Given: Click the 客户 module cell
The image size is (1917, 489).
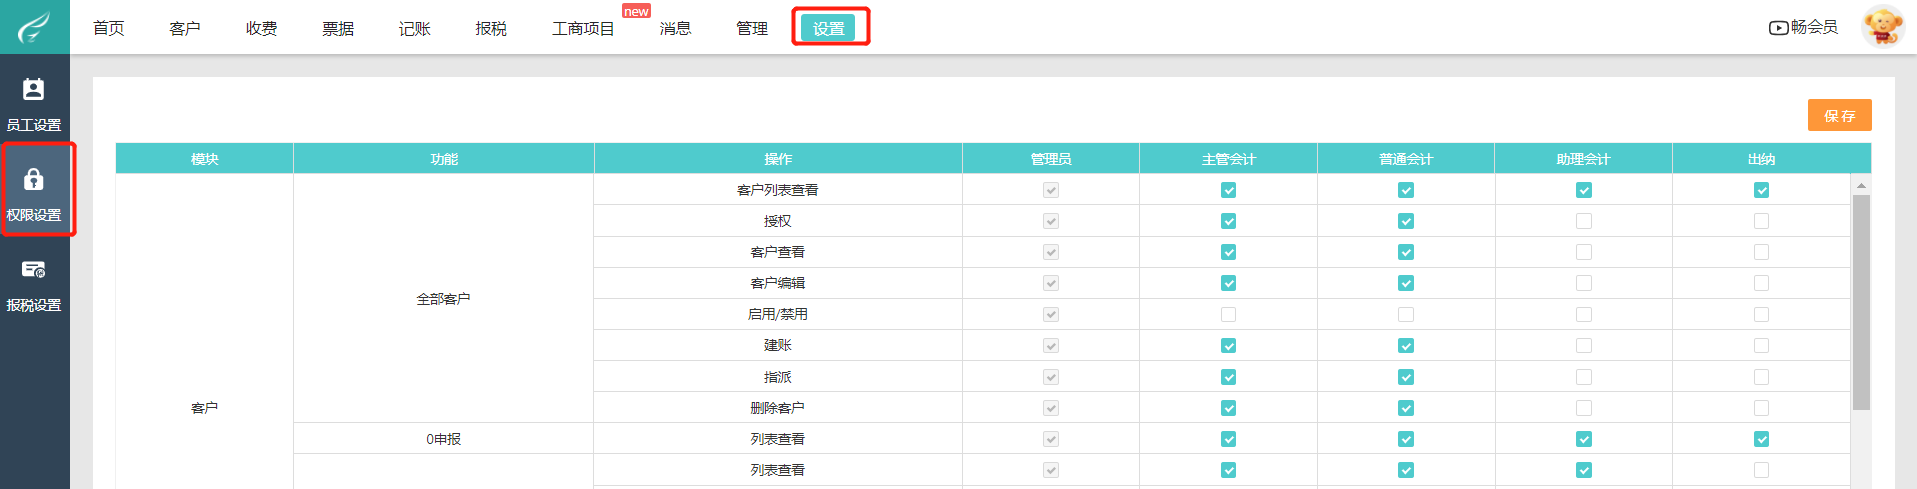Looking at the screenshot, I should [x=205, y=408].
